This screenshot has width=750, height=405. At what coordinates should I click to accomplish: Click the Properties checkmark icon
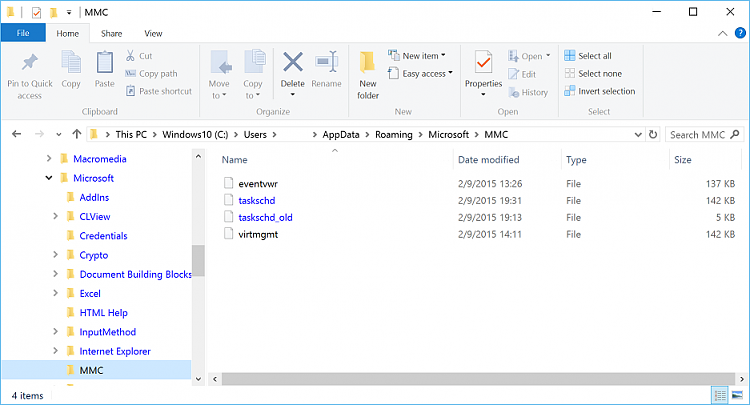pyautogui.click(x=484, y=63)
